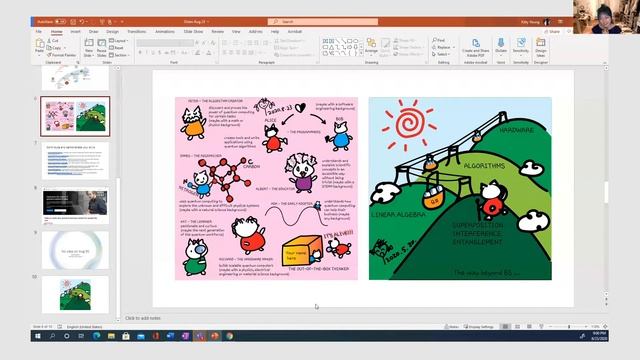Open Clipboard group dialog launcher

78,62
